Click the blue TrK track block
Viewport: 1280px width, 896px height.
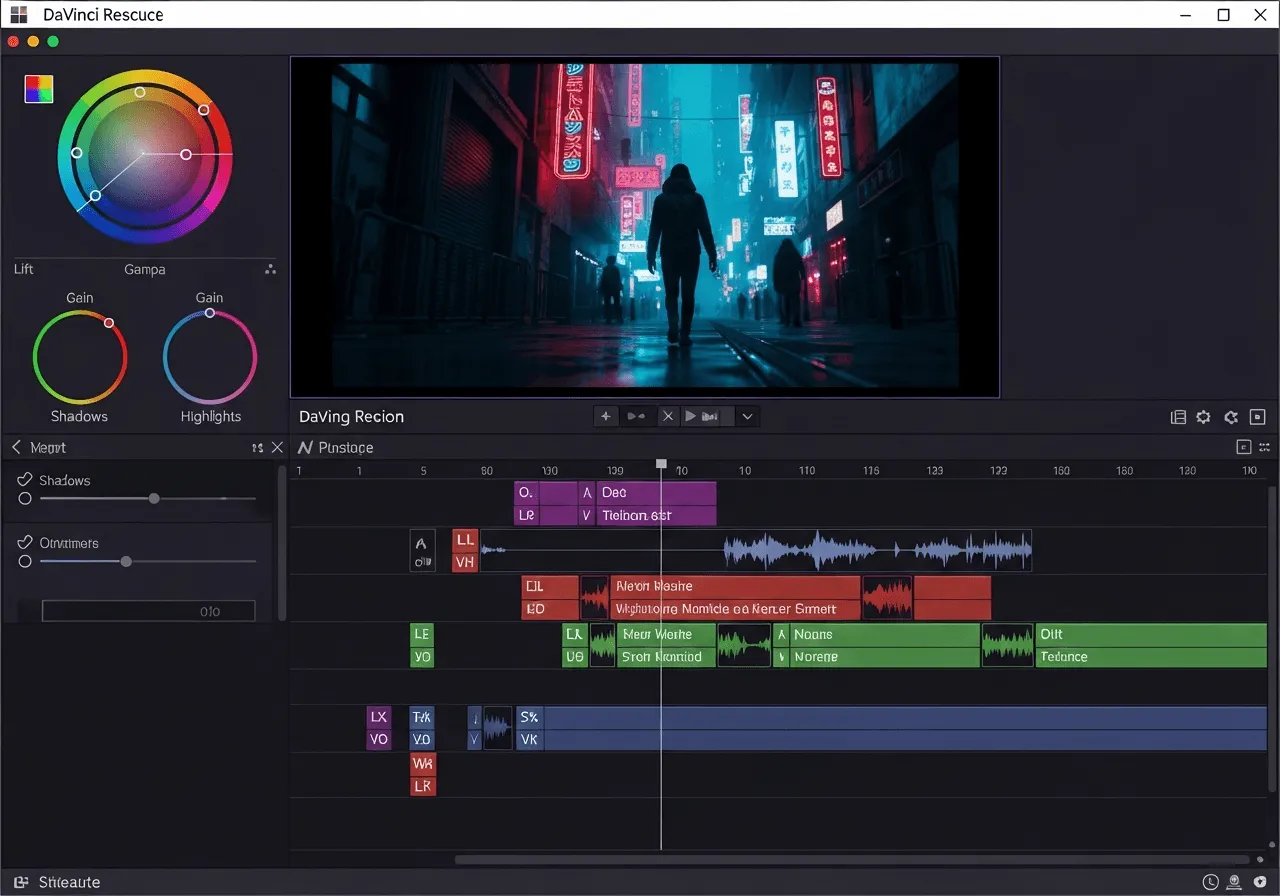tap(422, 717)
